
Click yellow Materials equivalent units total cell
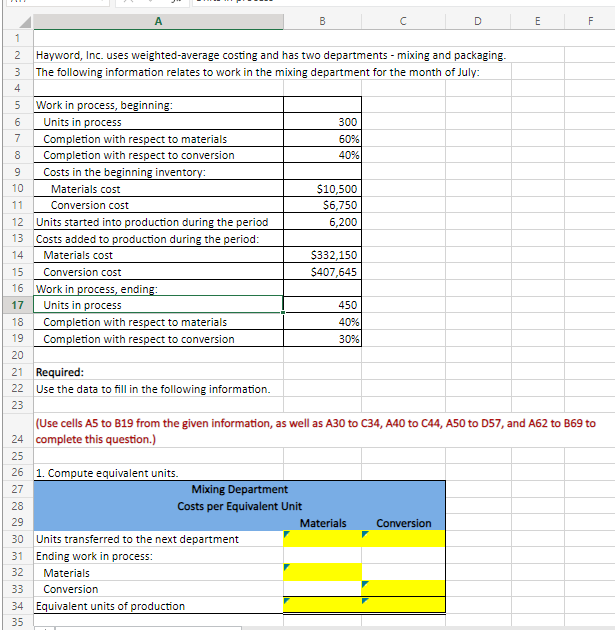click(x=322, y=605)
